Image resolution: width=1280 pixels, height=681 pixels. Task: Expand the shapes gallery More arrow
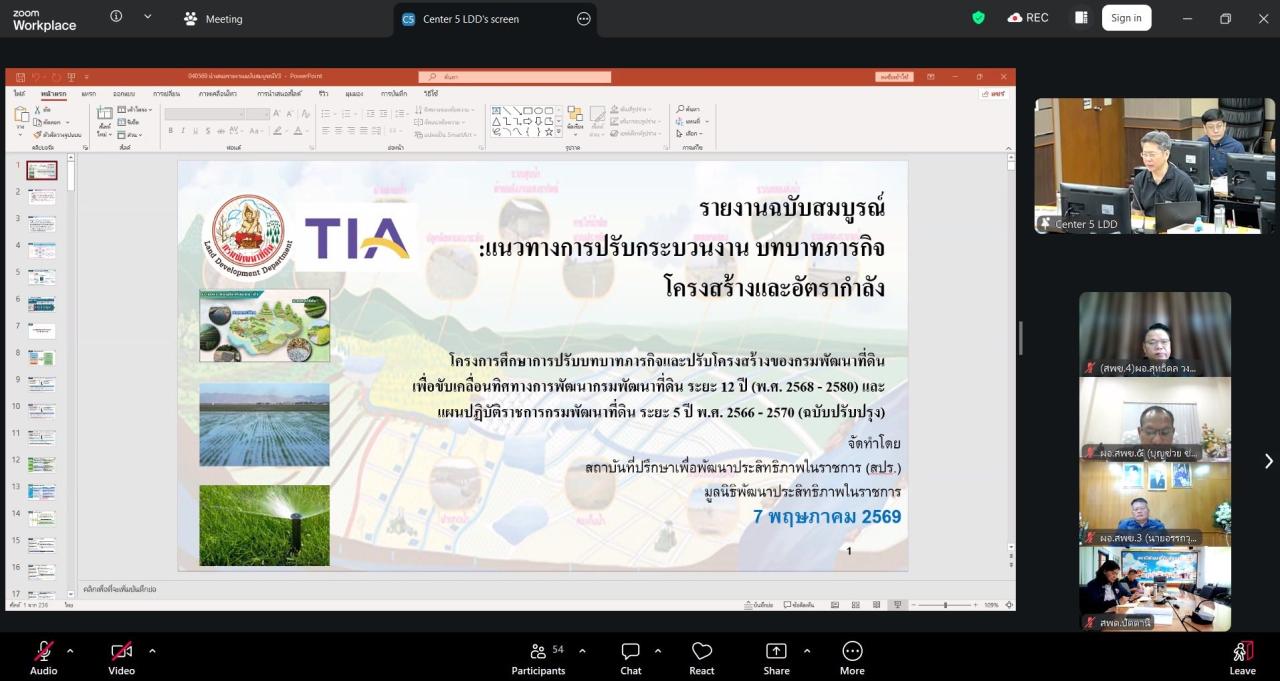point(559,133)
